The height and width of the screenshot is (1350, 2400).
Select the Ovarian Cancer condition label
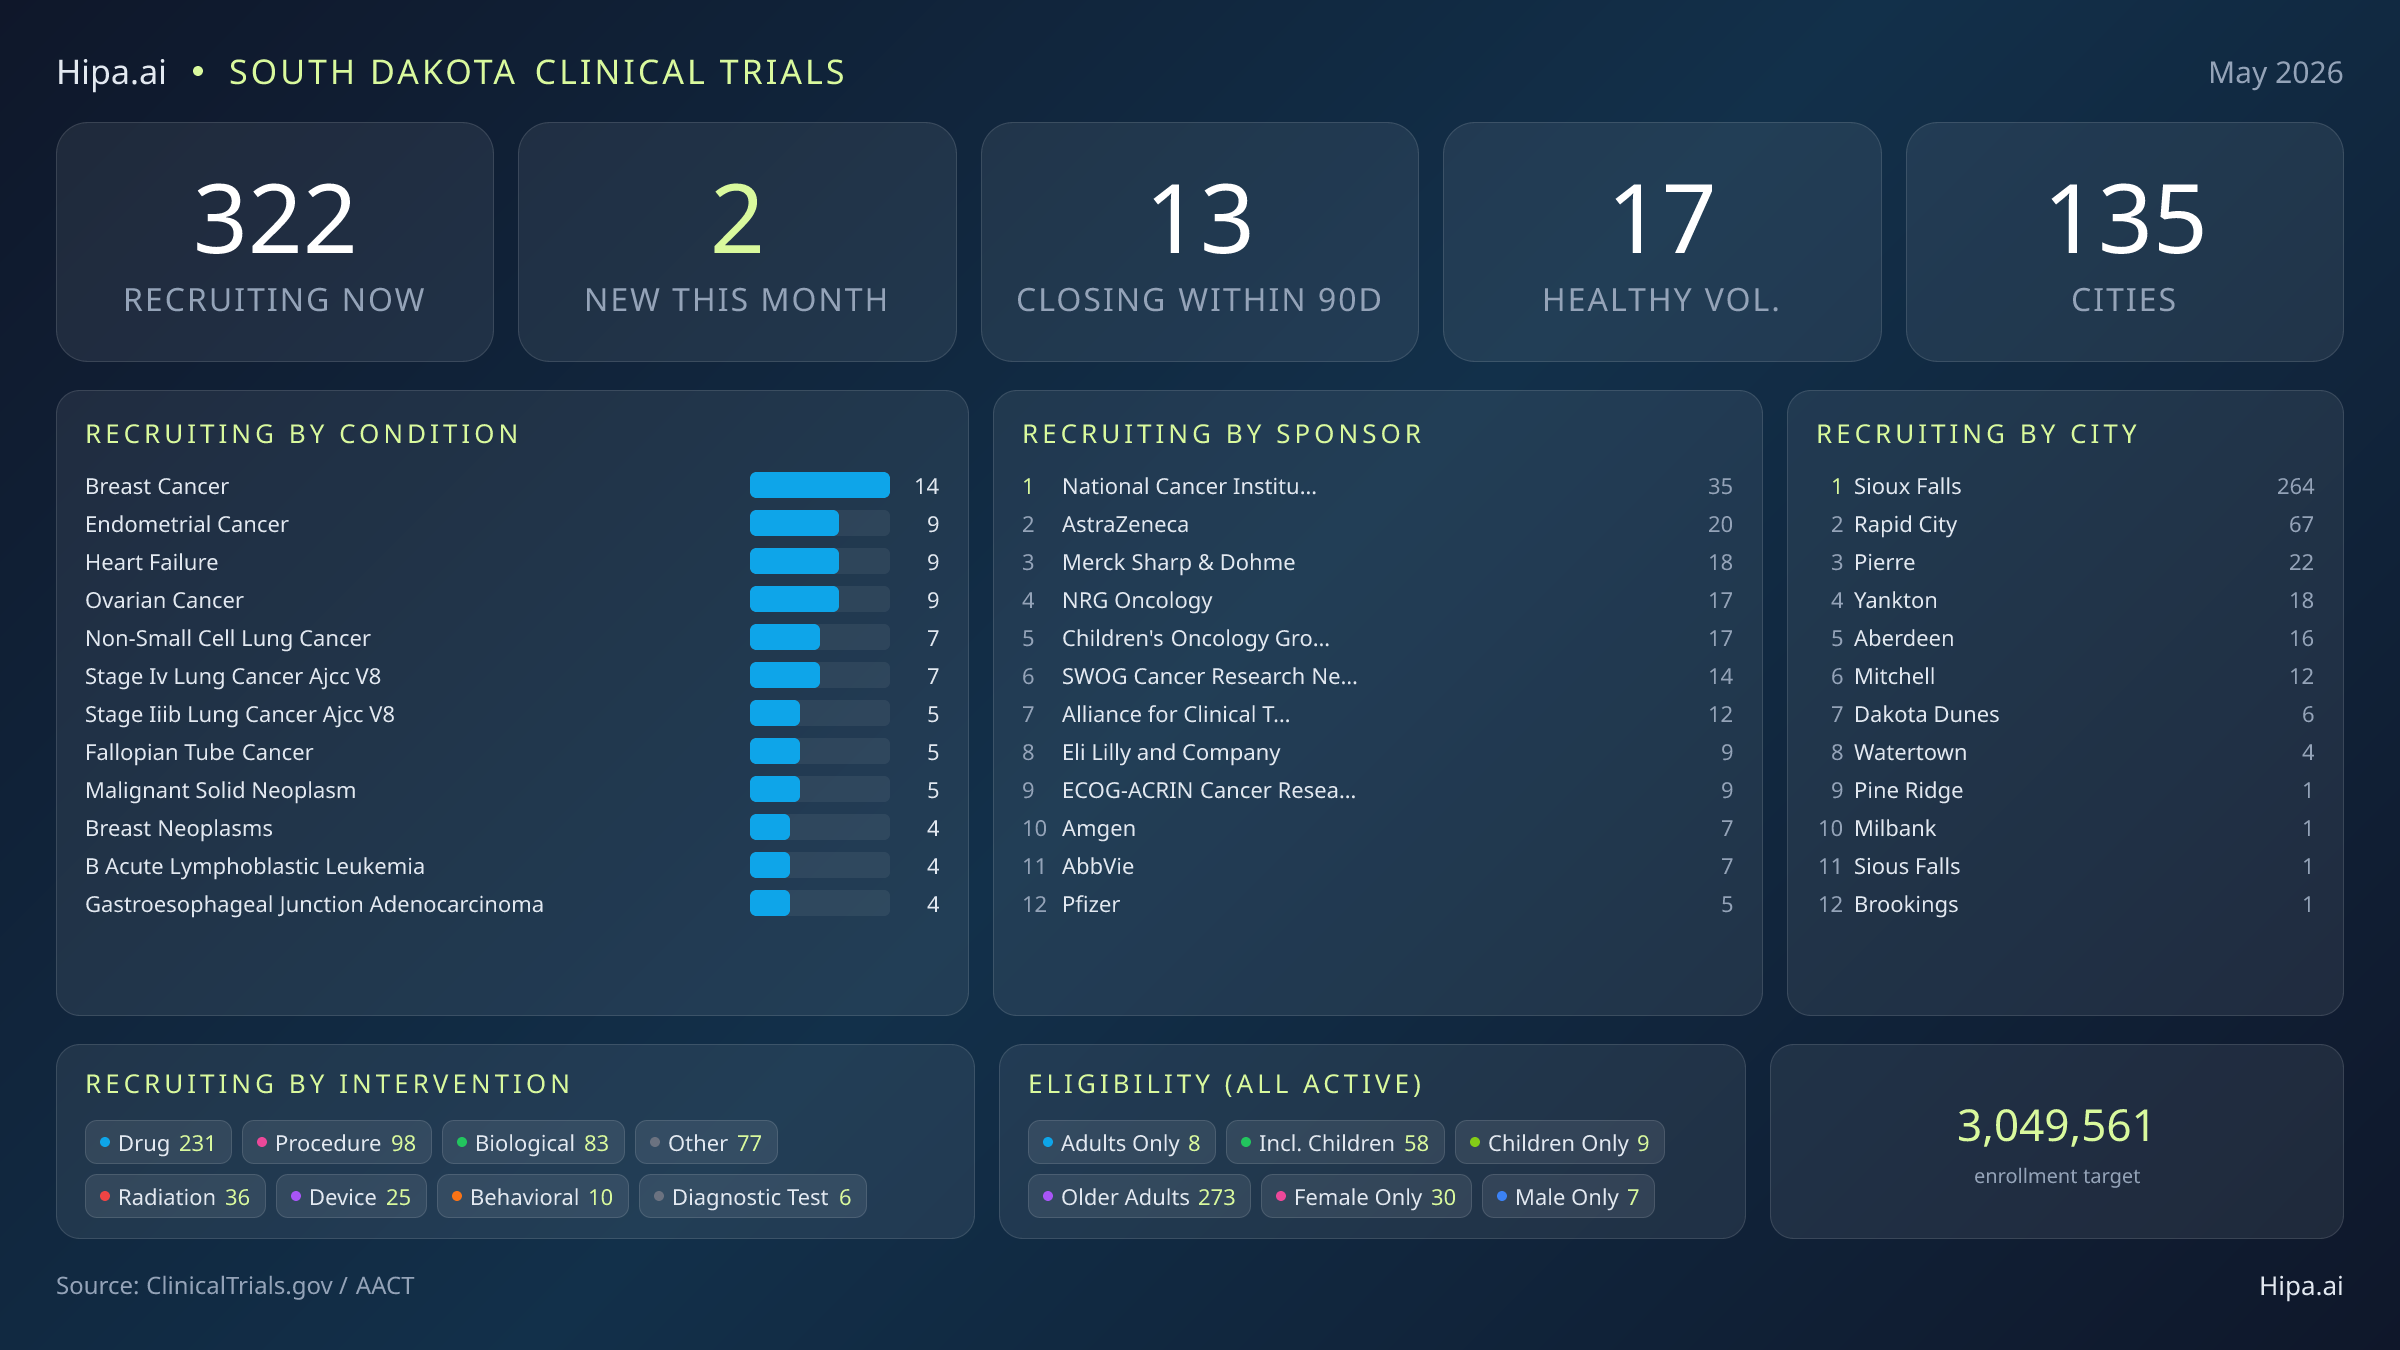pos(164,600)
